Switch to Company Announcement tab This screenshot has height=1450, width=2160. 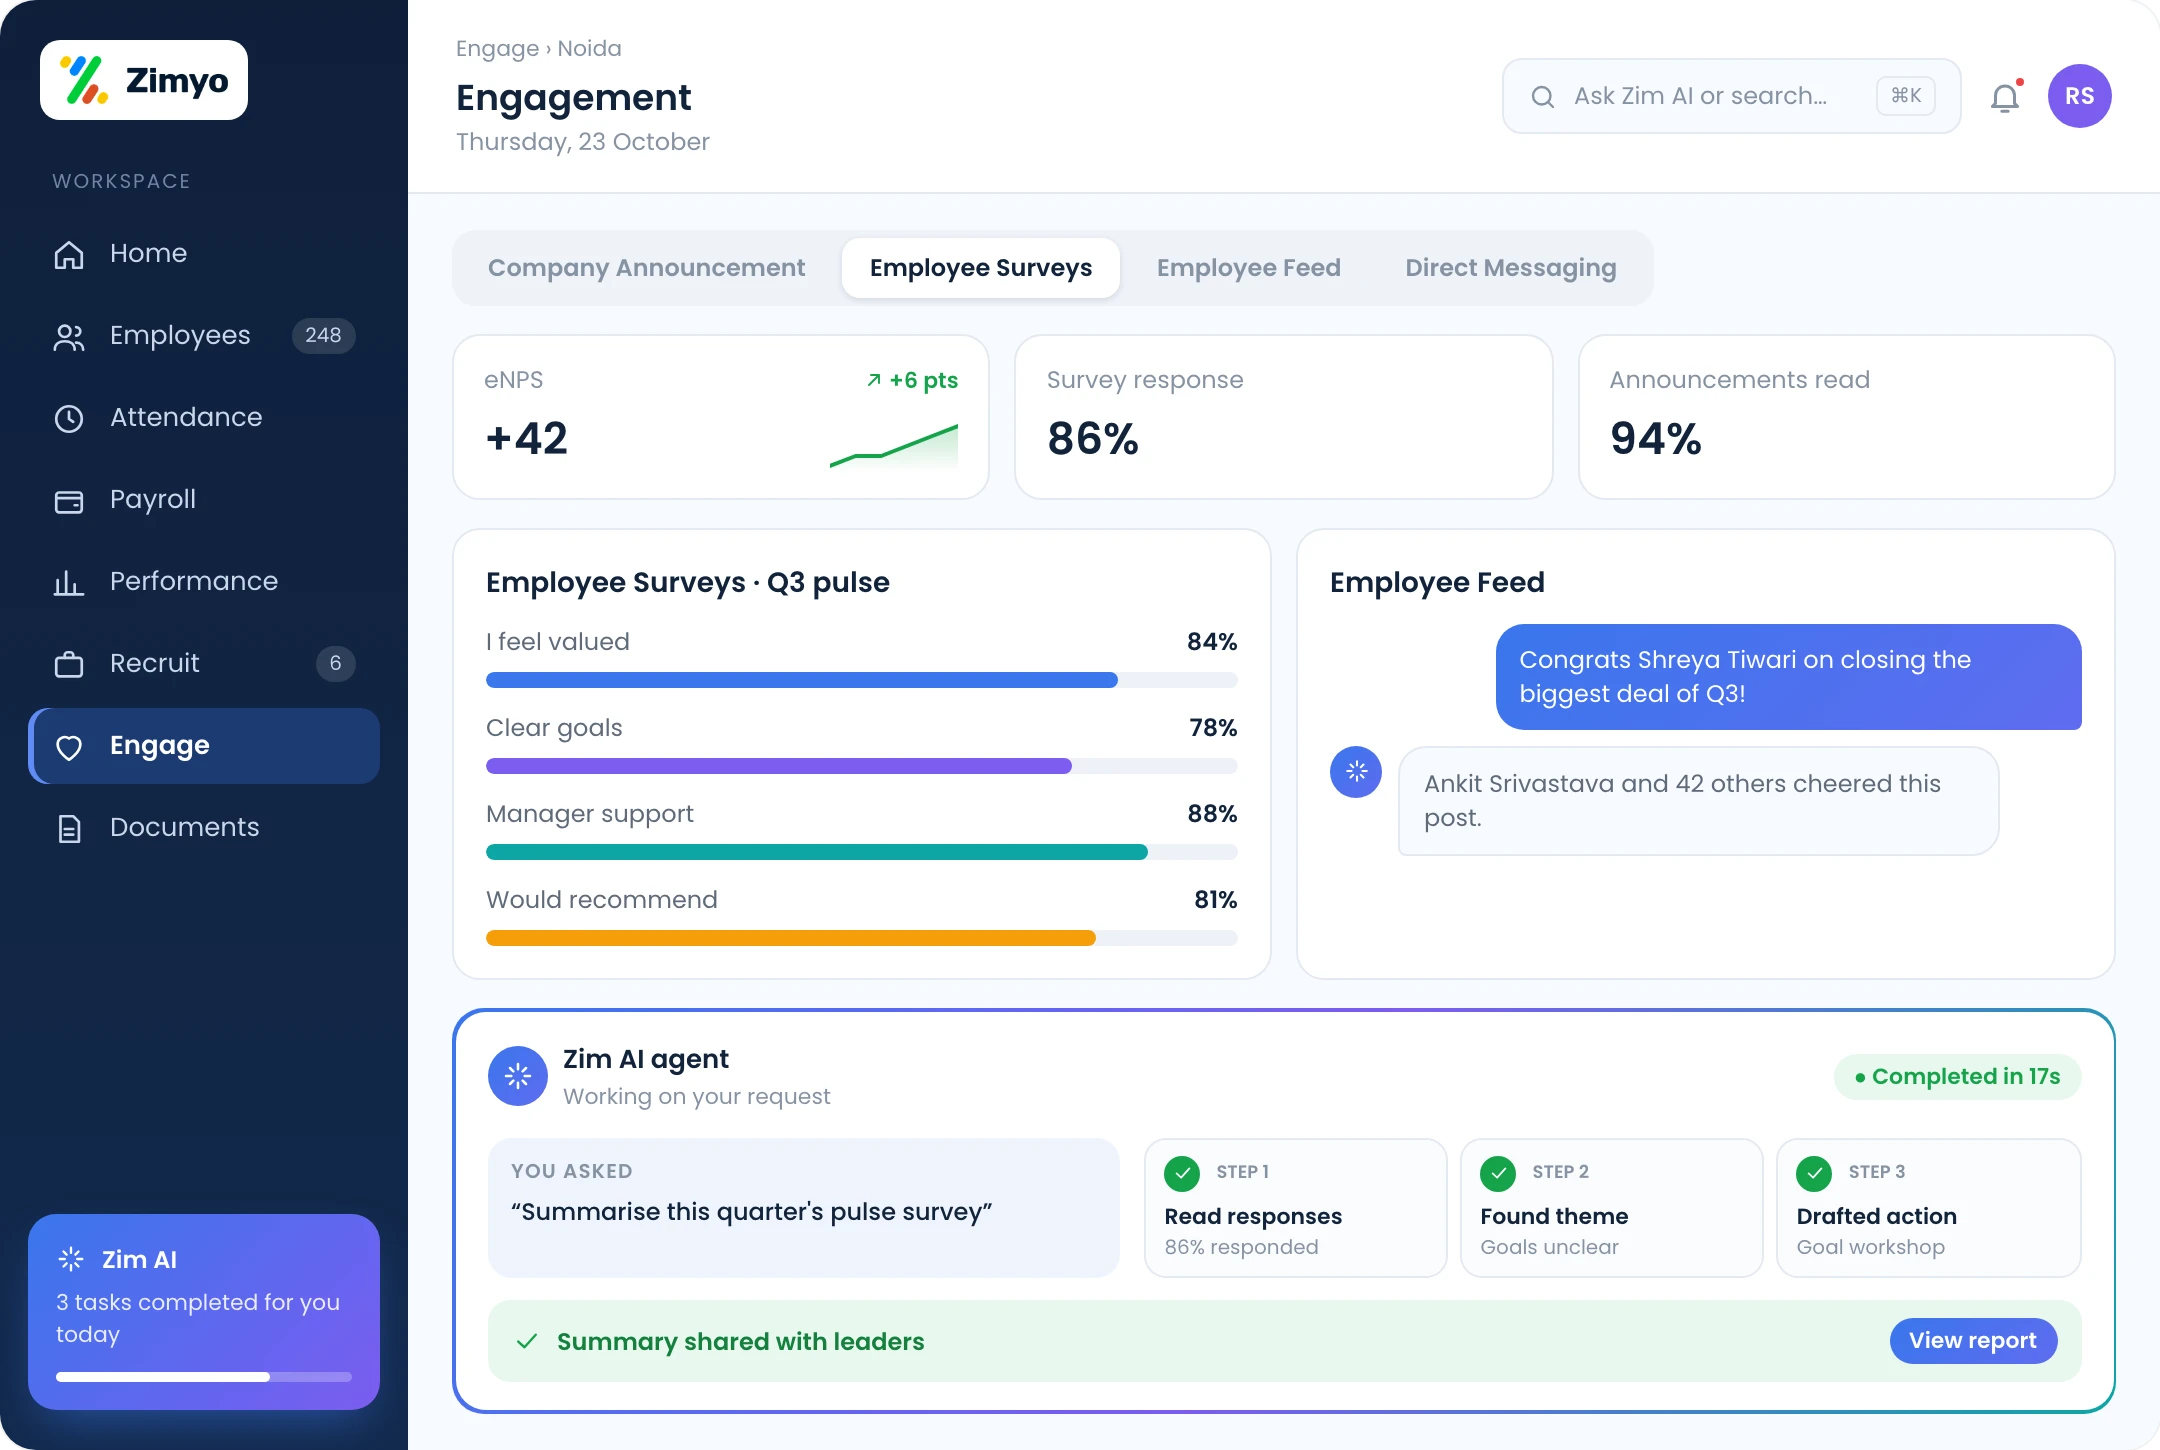(646, 268)
